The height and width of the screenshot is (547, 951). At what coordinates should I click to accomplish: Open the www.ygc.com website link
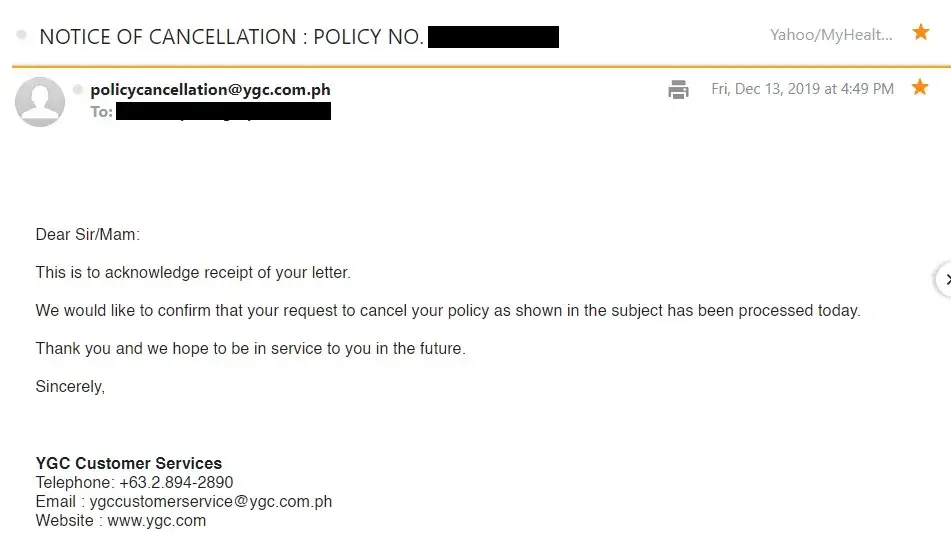pos(156,520)
